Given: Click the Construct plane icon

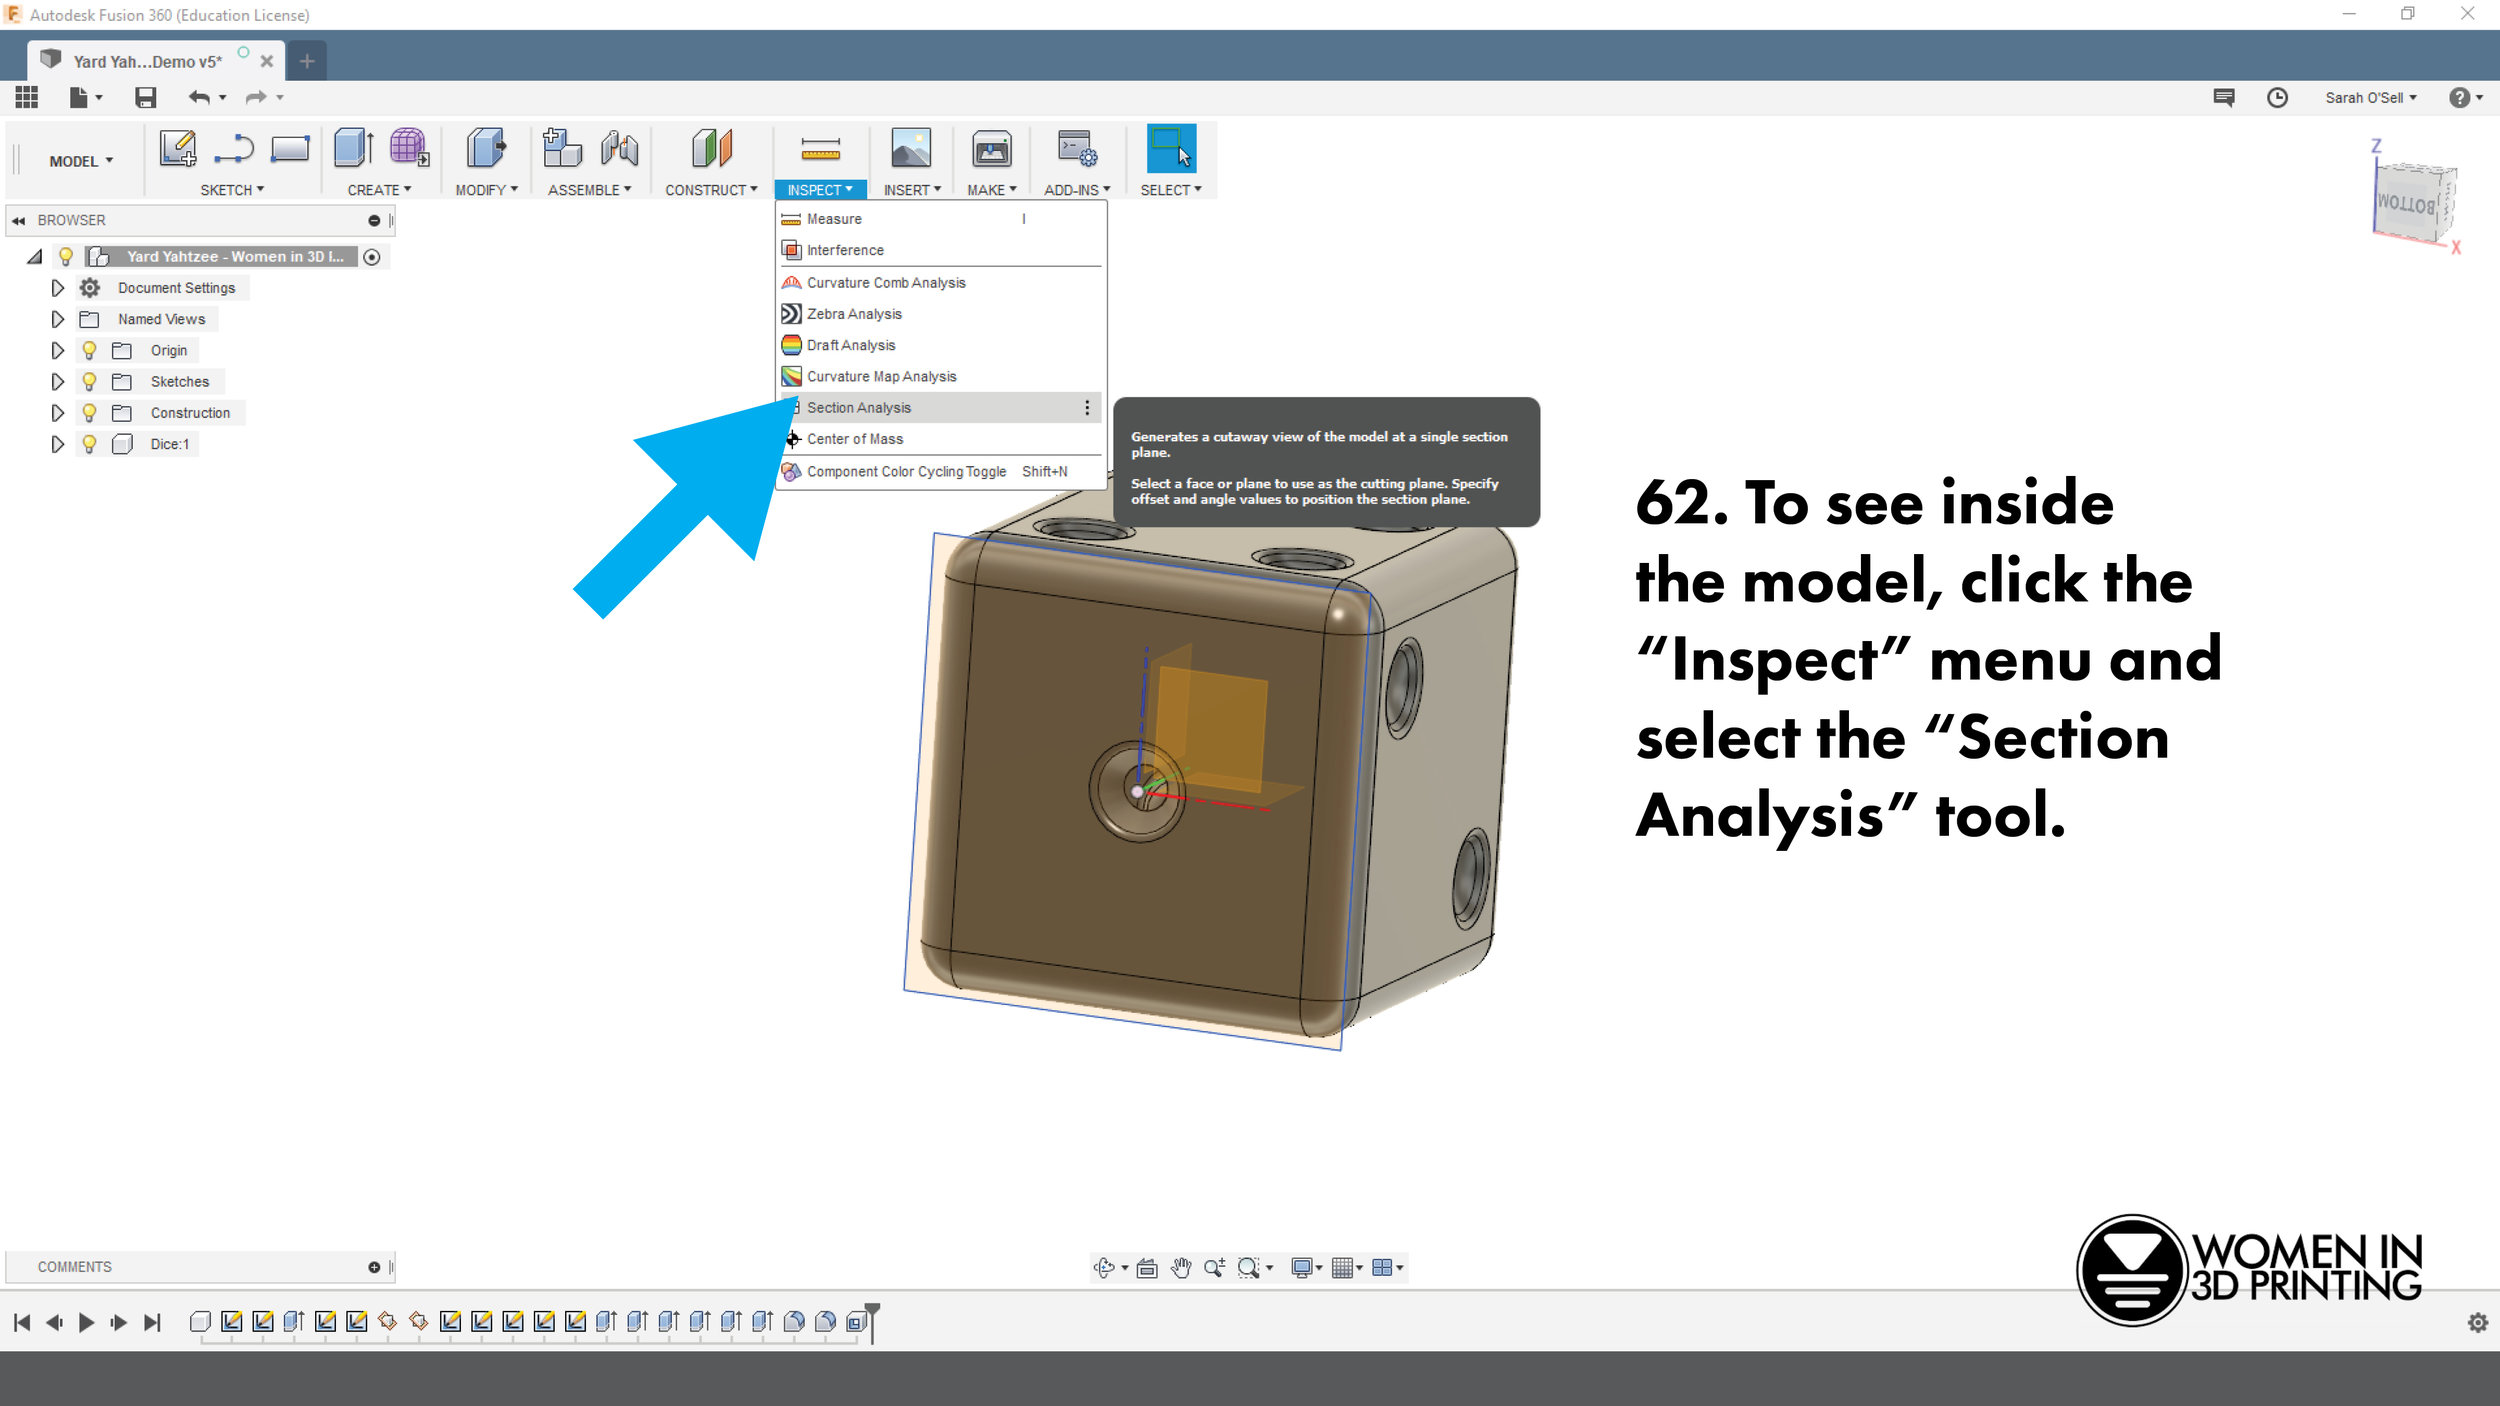Looking at the screenshot, I should point(712,148).
